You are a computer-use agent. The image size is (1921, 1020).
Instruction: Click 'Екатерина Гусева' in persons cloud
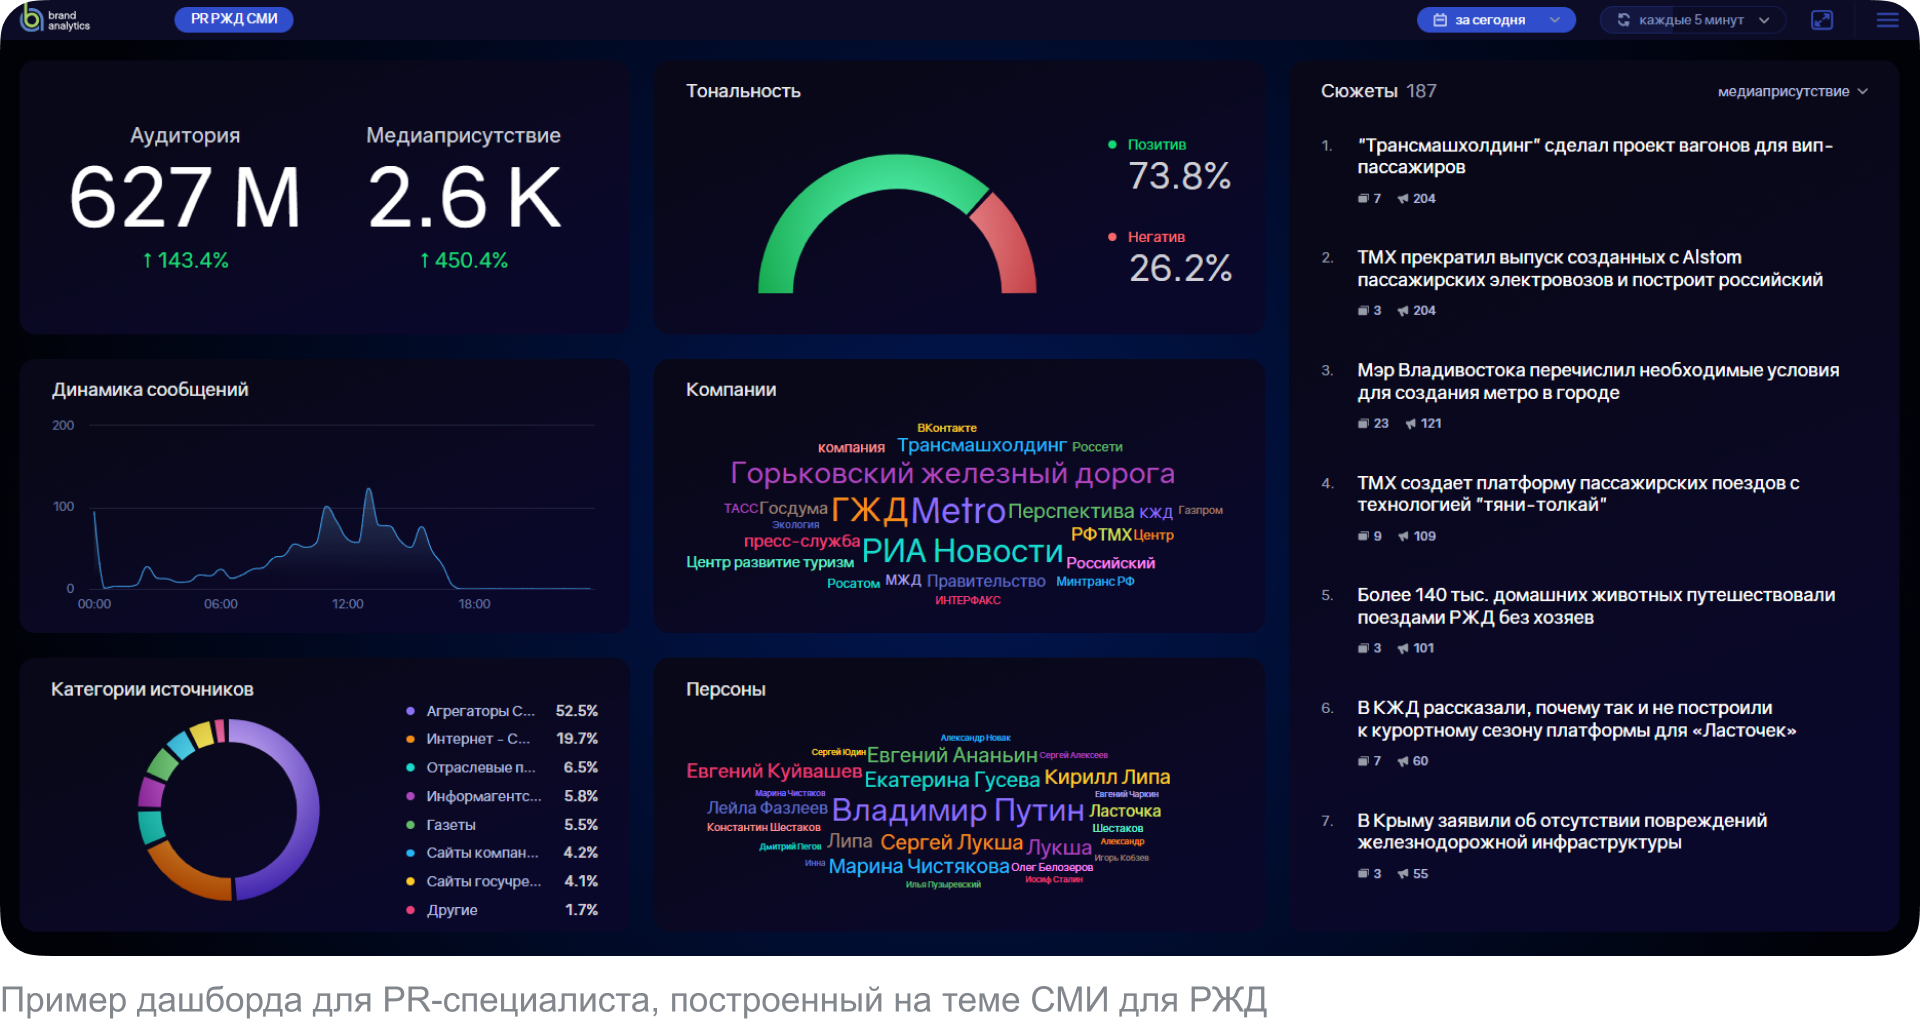[x=952, y=779]
